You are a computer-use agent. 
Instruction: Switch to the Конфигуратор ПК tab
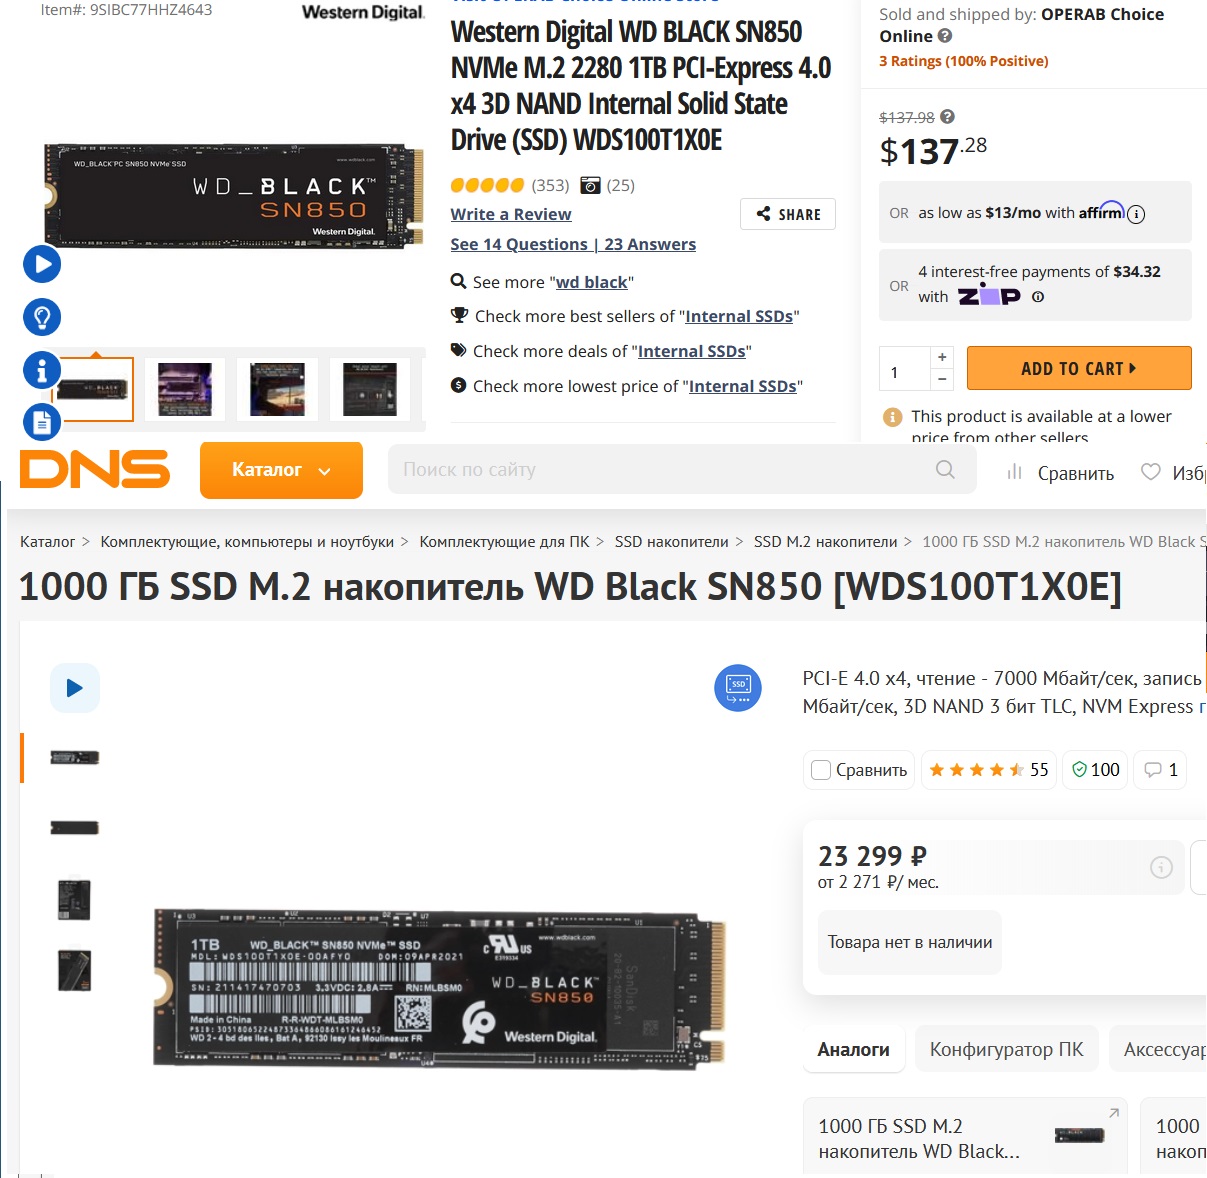(x=1006, y=1049)
